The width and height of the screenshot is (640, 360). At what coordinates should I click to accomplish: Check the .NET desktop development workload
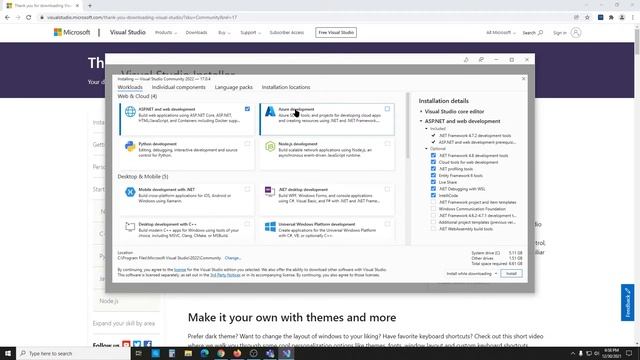(x=387, y=189)
